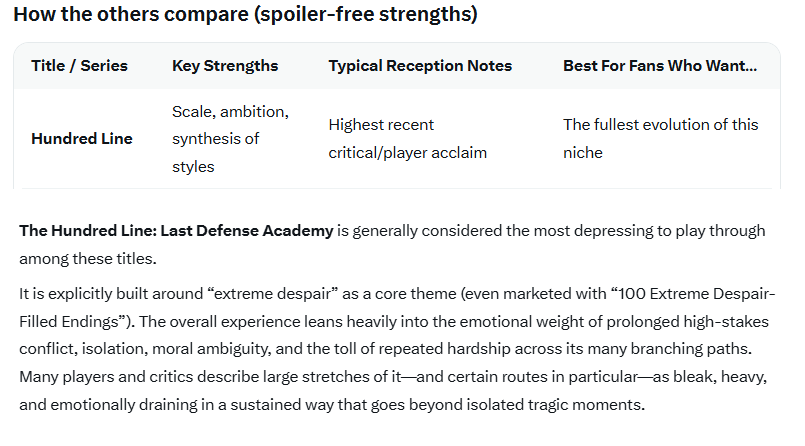The image size is (805, 446).
Task: Select the 'Title / Series' column header
Action: click(x=79, y=66)
